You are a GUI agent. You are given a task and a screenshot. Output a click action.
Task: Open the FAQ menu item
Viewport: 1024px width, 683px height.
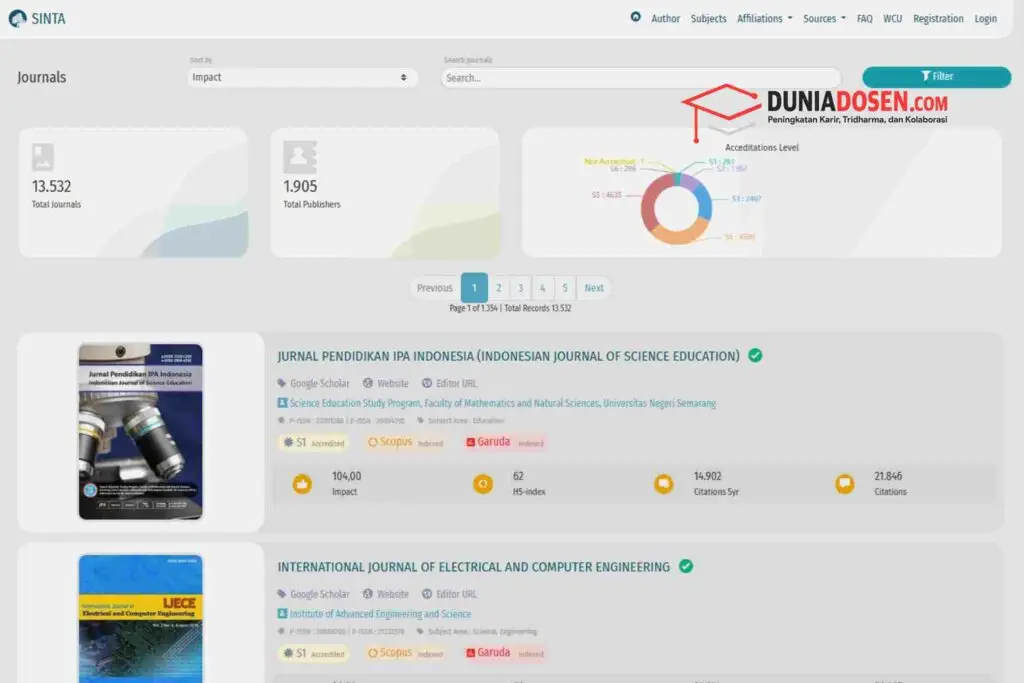[864, 17]
